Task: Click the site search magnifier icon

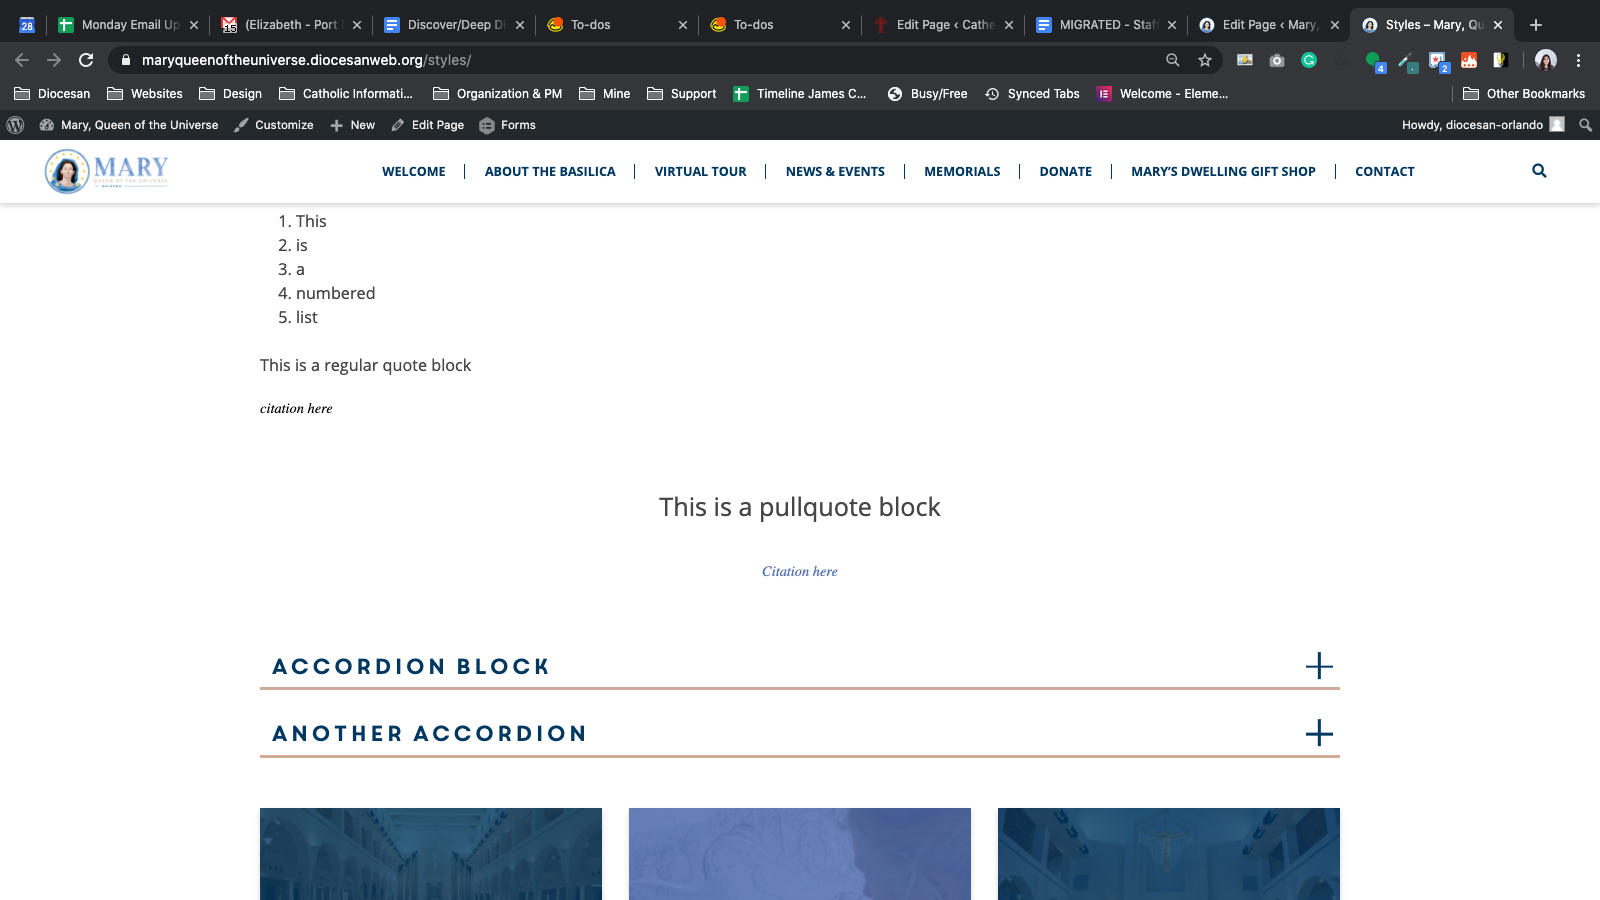Action: tap(1539, 171)
